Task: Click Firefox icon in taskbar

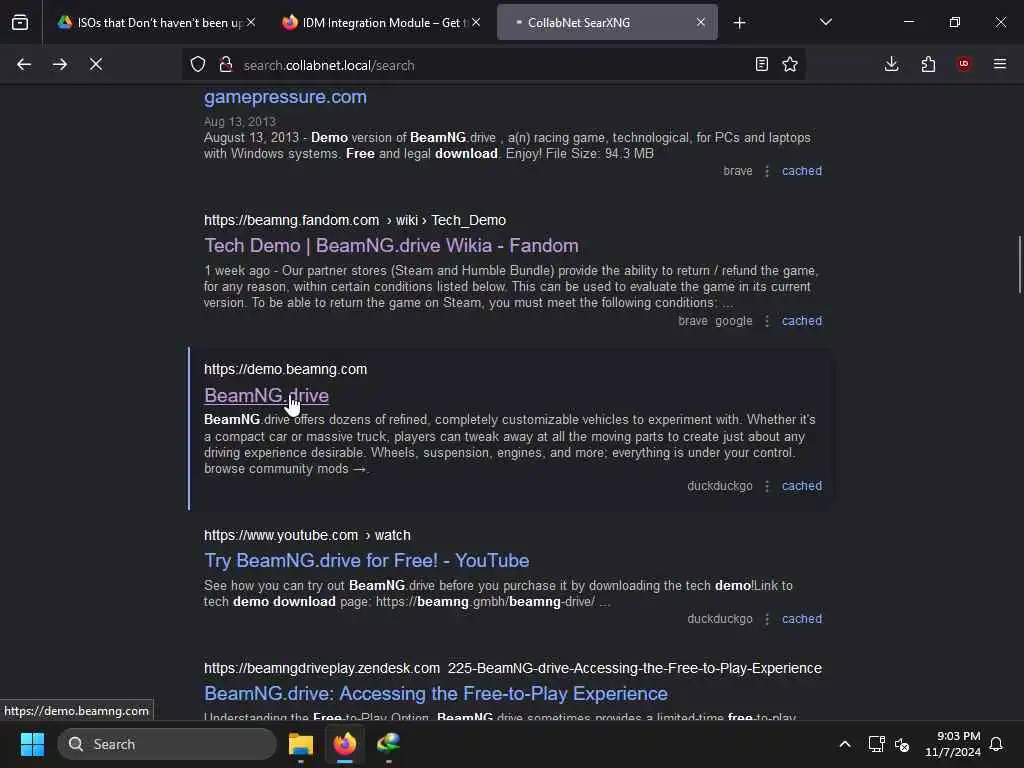Action: click(345, 744)
